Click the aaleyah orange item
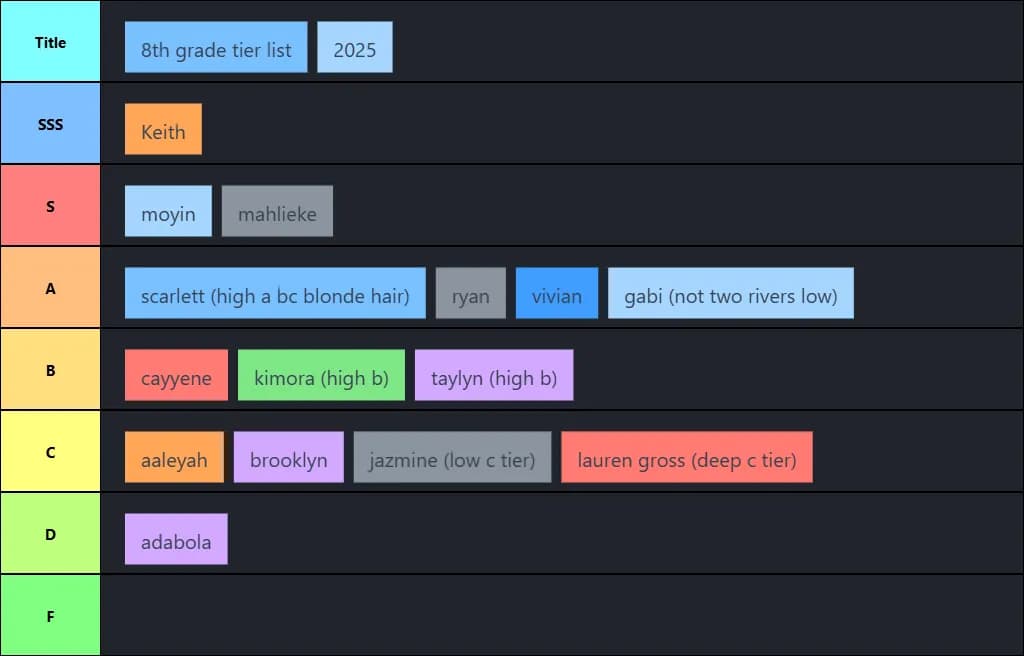This screenshot has width=1024, height=656. (174, 458)
